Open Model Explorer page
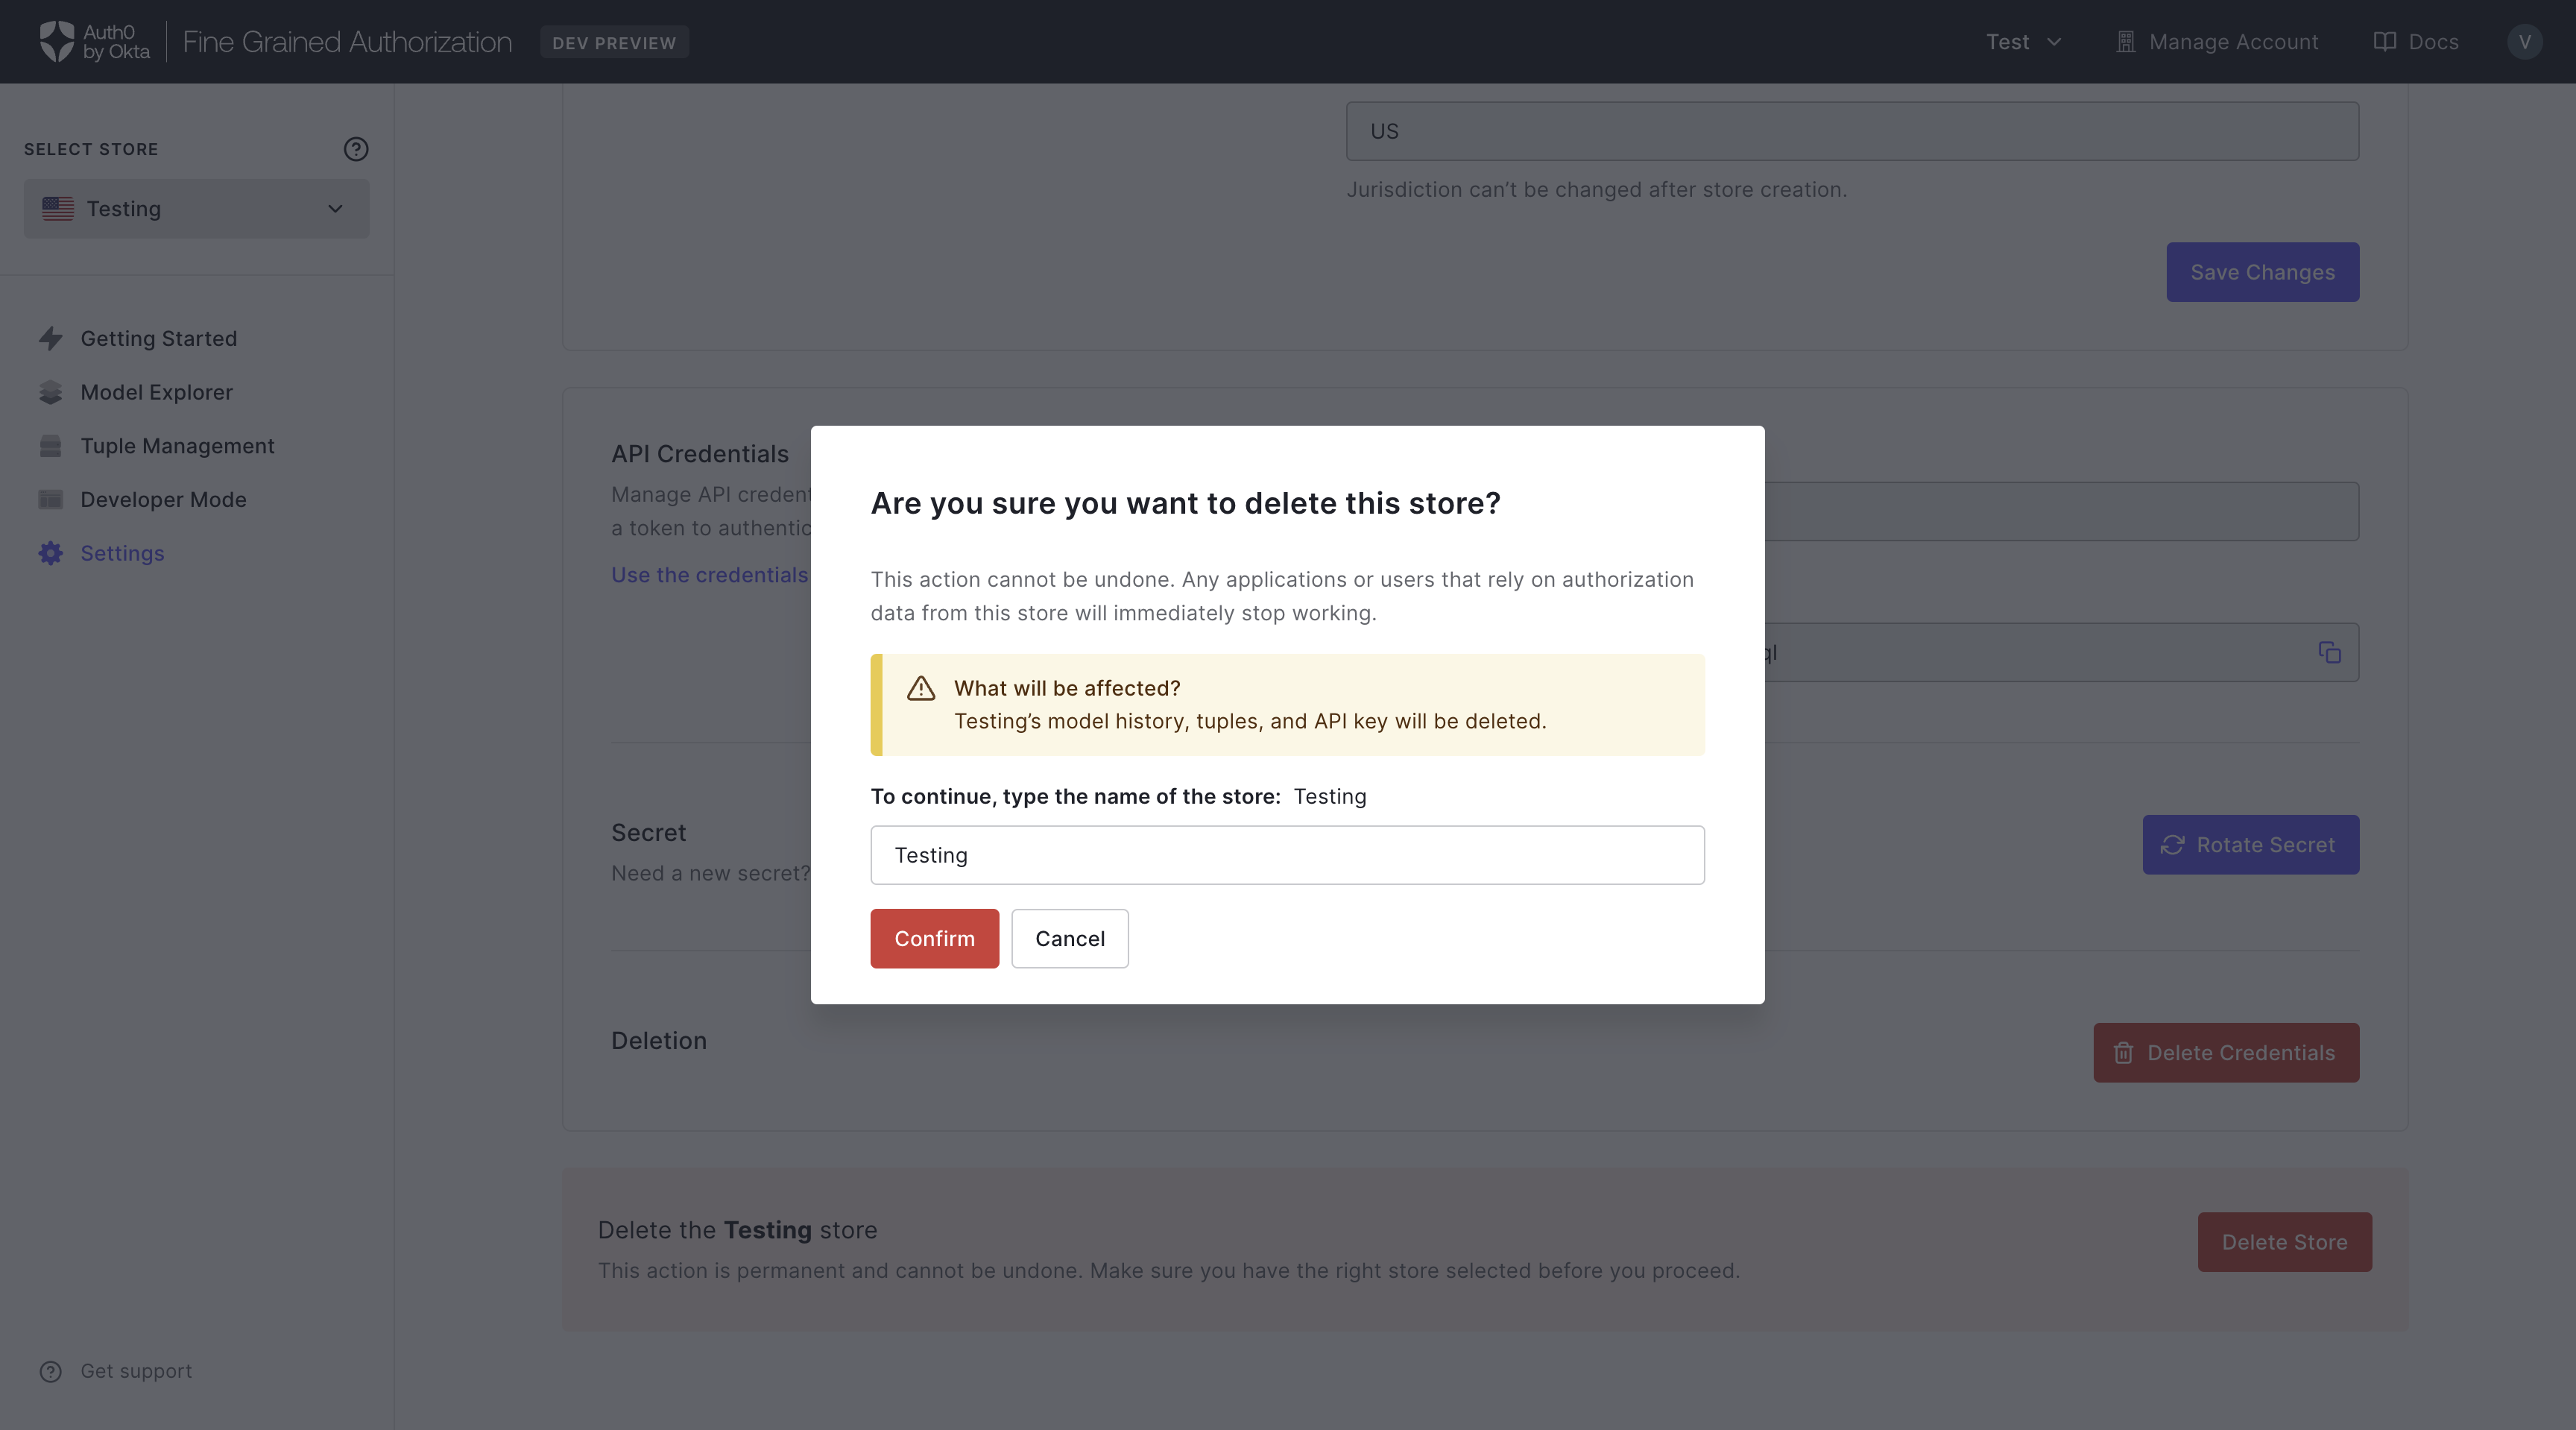Image resolution: width=2576 pixels, height=1430 pixels. [x=157, y=392]
